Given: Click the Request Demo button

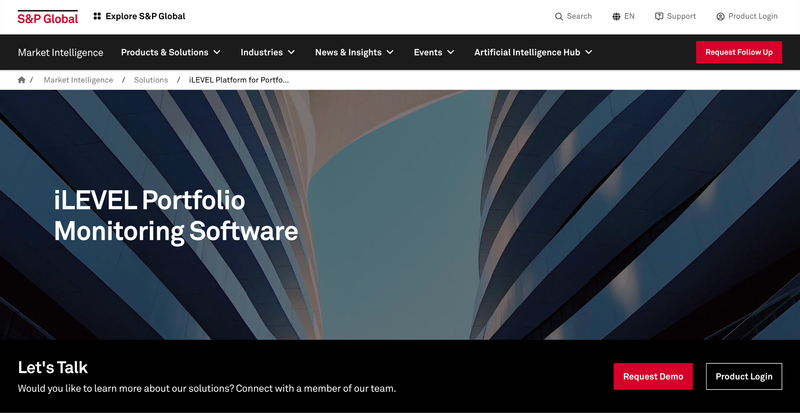Looking at the screenshot, I should [x=653, y=376].
